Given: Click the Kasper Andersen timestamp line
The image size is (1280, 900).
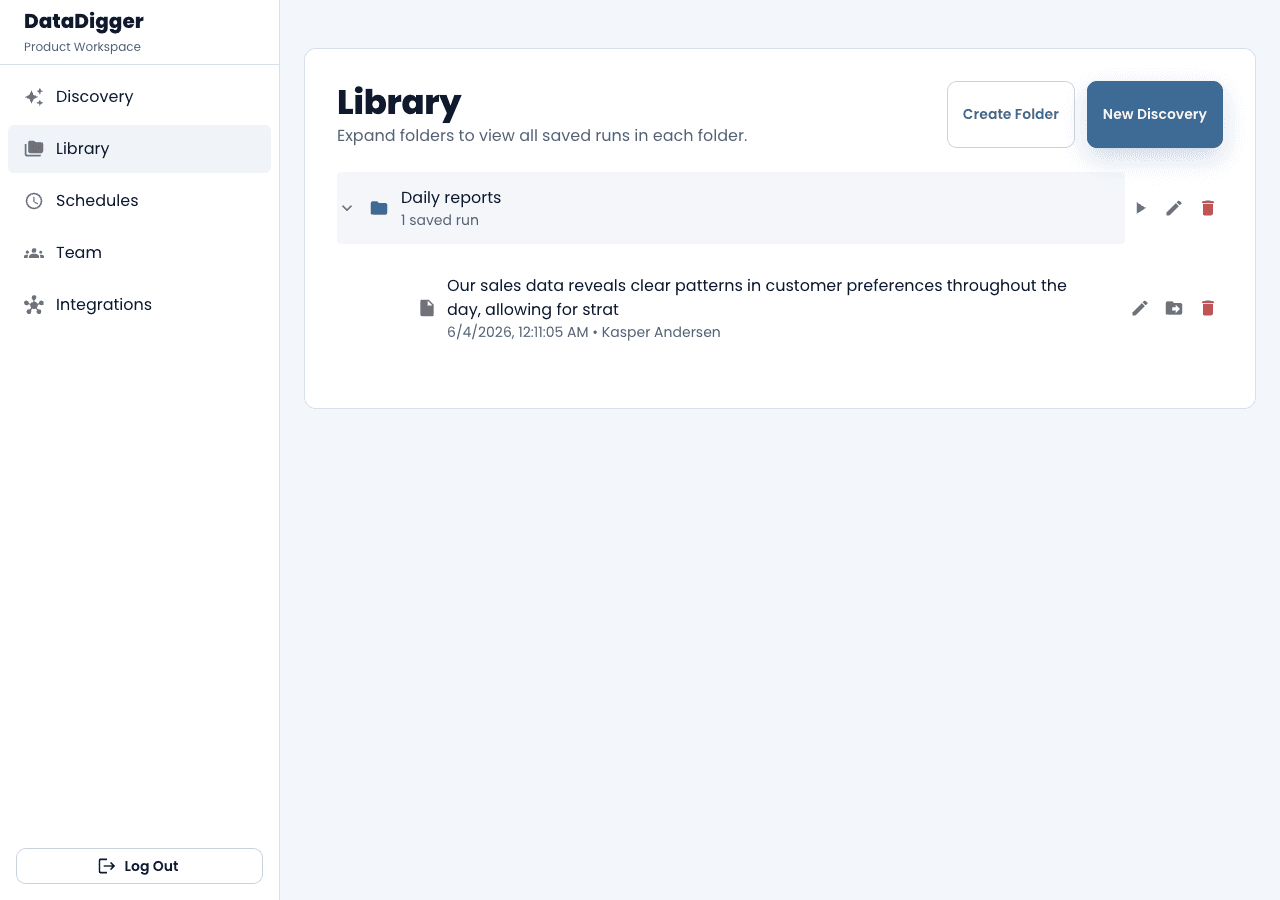Looking at the screenshot, I should coord(584,332).
